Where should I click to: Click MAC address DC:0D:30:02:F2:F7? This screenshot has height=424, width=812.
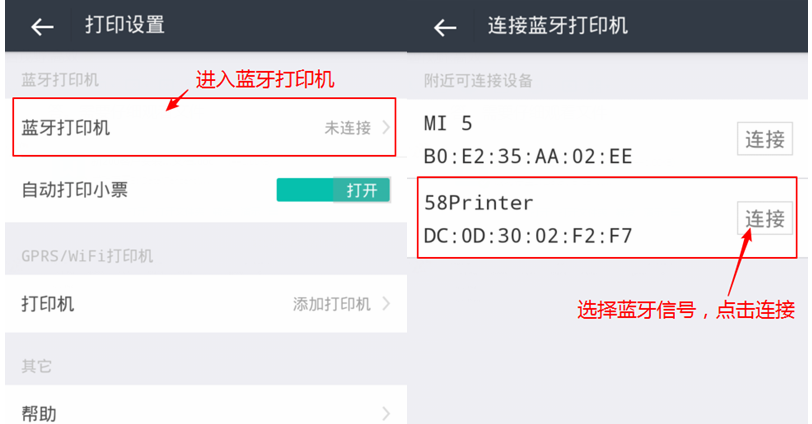point(528,236)
